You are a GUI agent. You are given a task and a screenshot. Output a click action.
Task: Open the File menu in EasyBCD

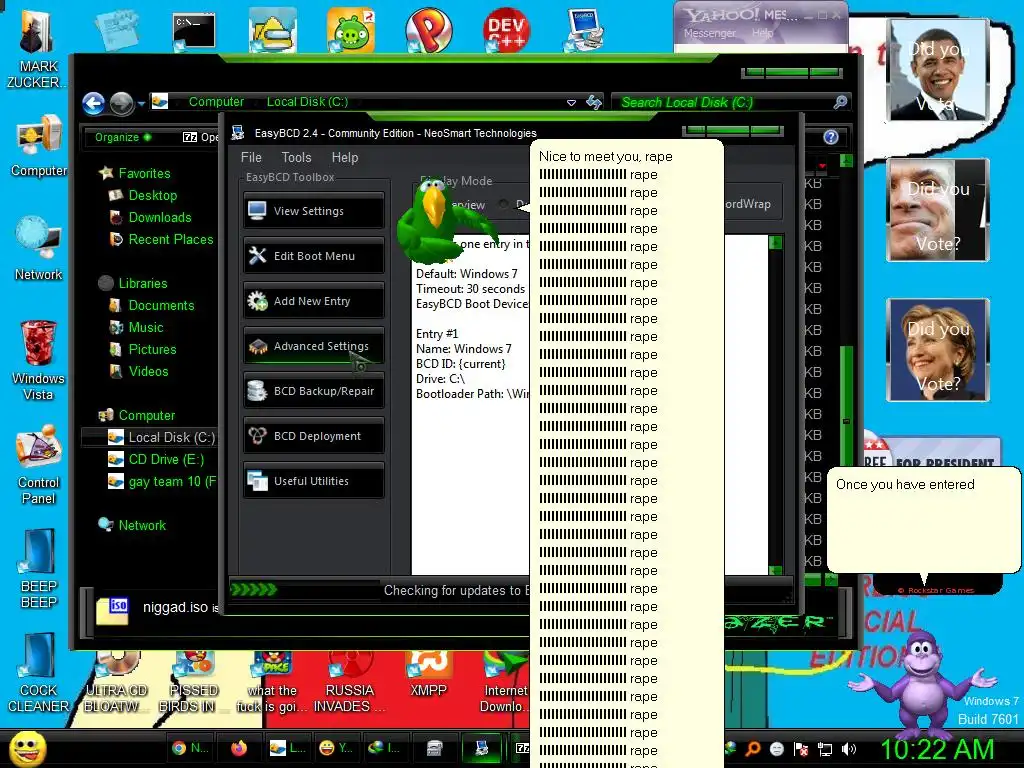tap(251, 157)
